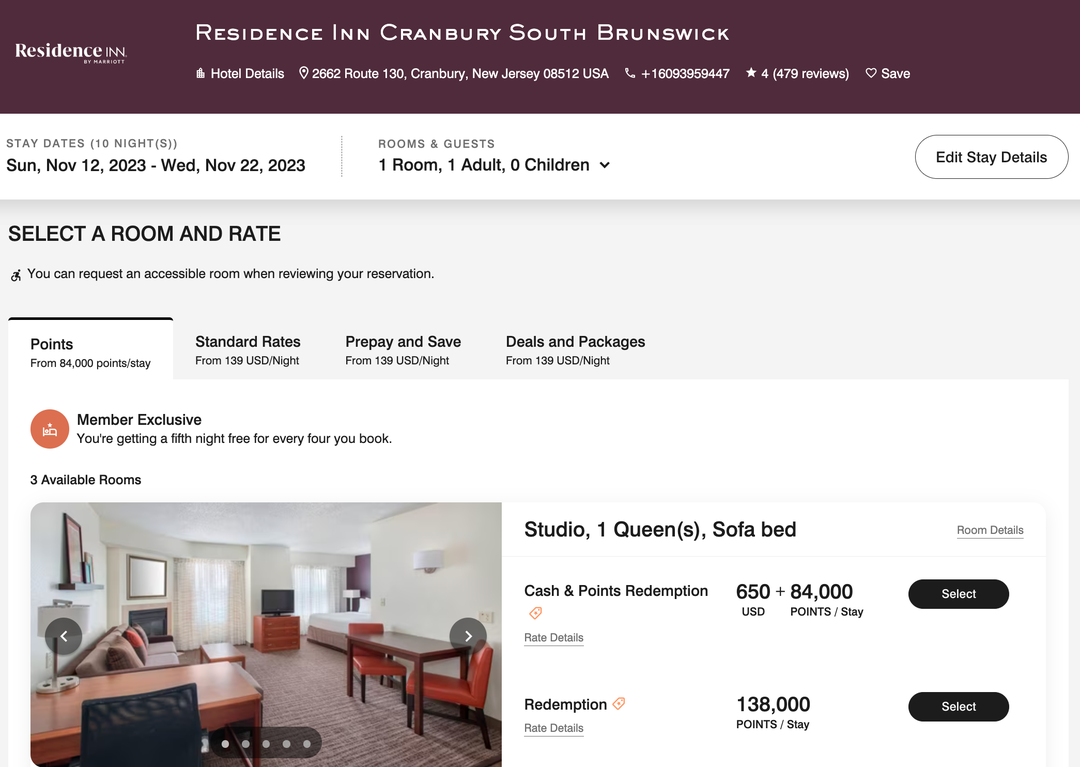1080x767 pixels.
Task: Click the Member Exclusive gift badge icon
Action: point(50,427)
